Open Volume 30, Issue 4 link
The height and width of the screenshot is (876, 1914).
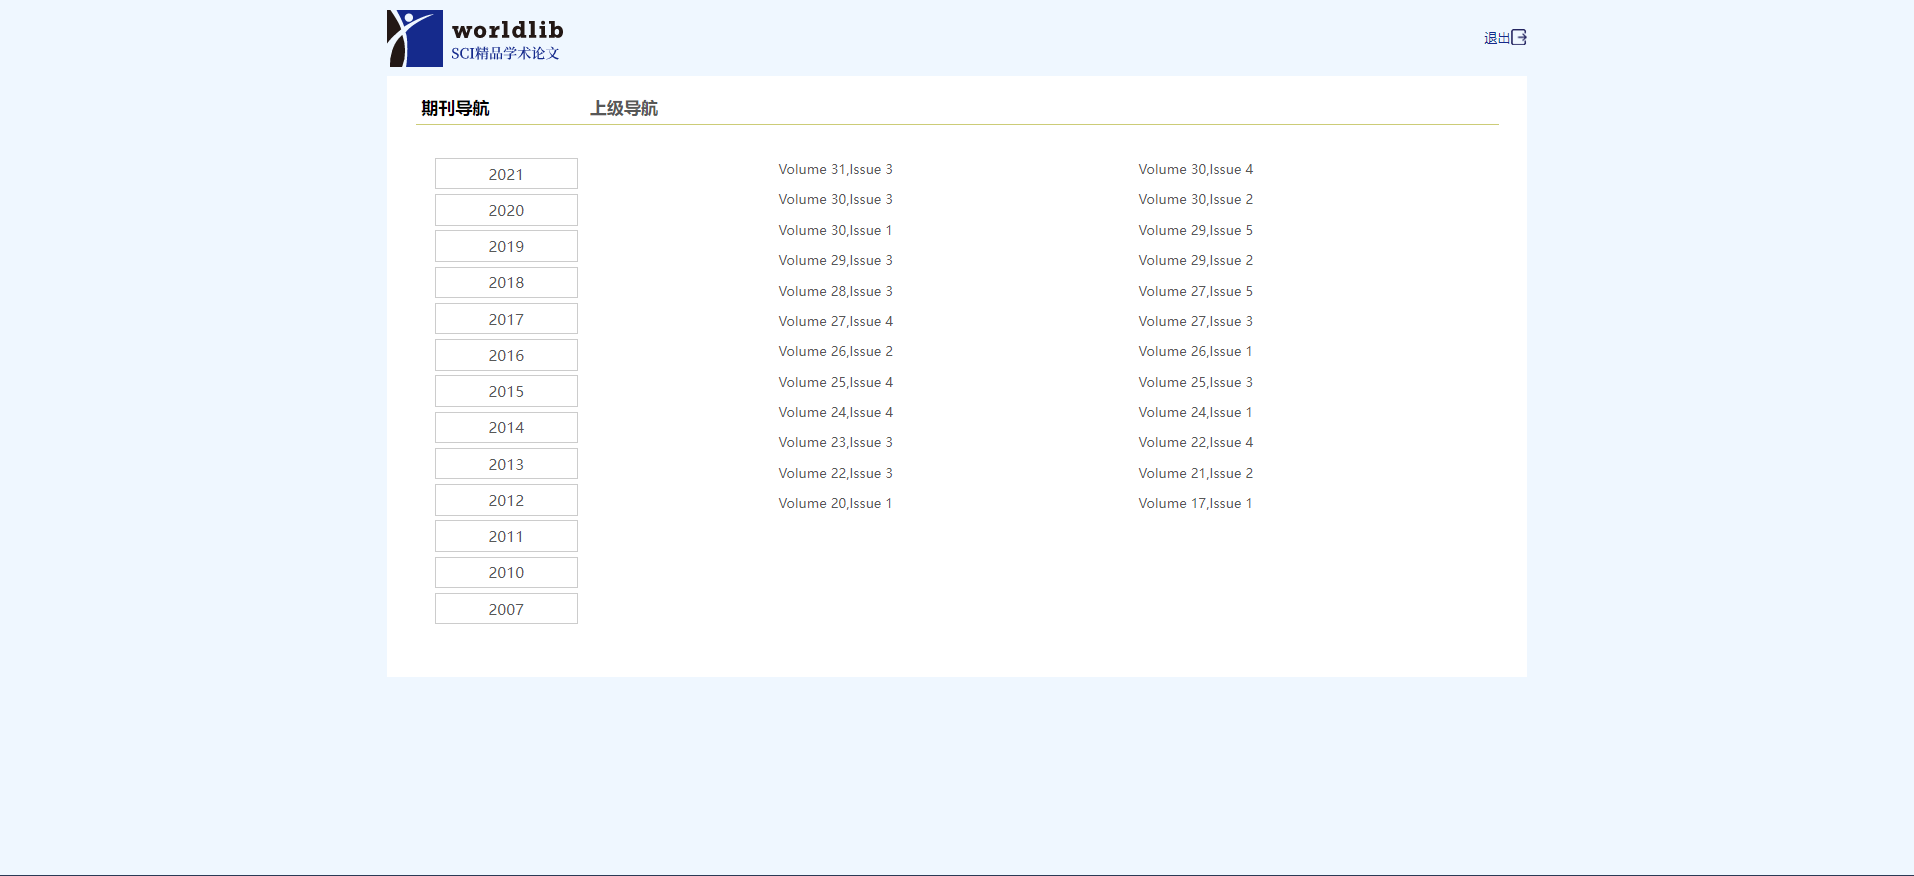pyautogui.click(x=1195, y=170)
